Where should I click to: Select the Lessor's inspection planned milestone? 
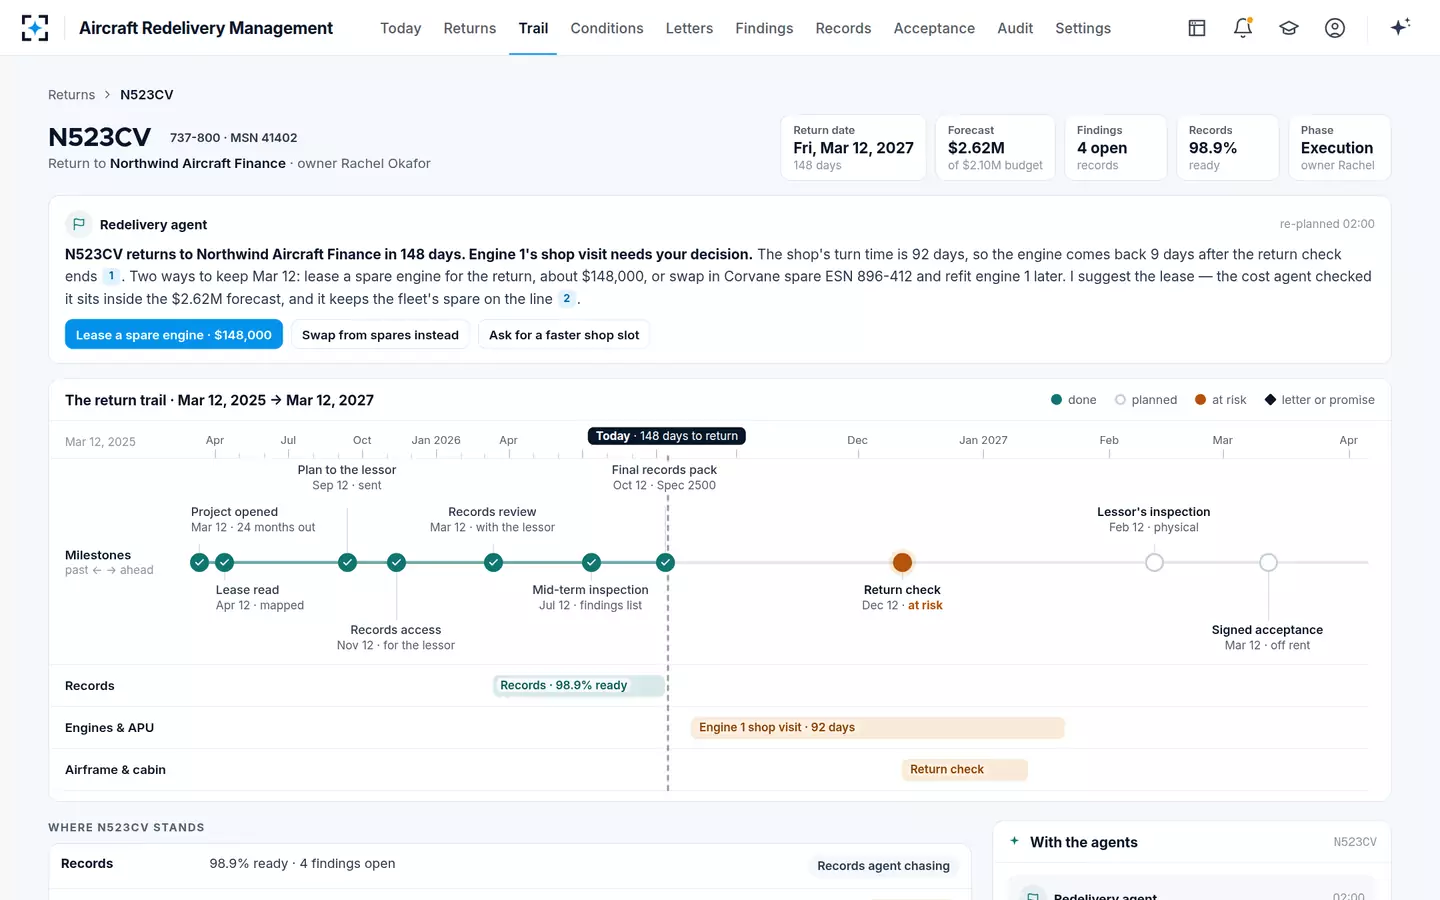point(1155,562)
